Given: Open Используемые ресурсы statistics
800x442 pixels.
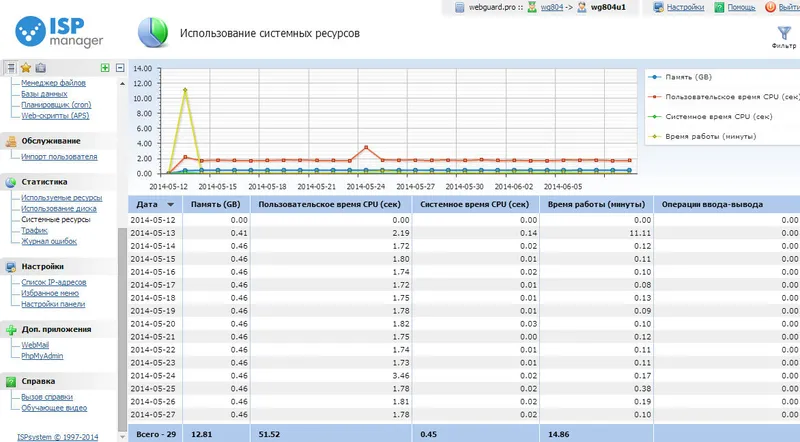Looking at the screenshot, I should tap(62, 198).
